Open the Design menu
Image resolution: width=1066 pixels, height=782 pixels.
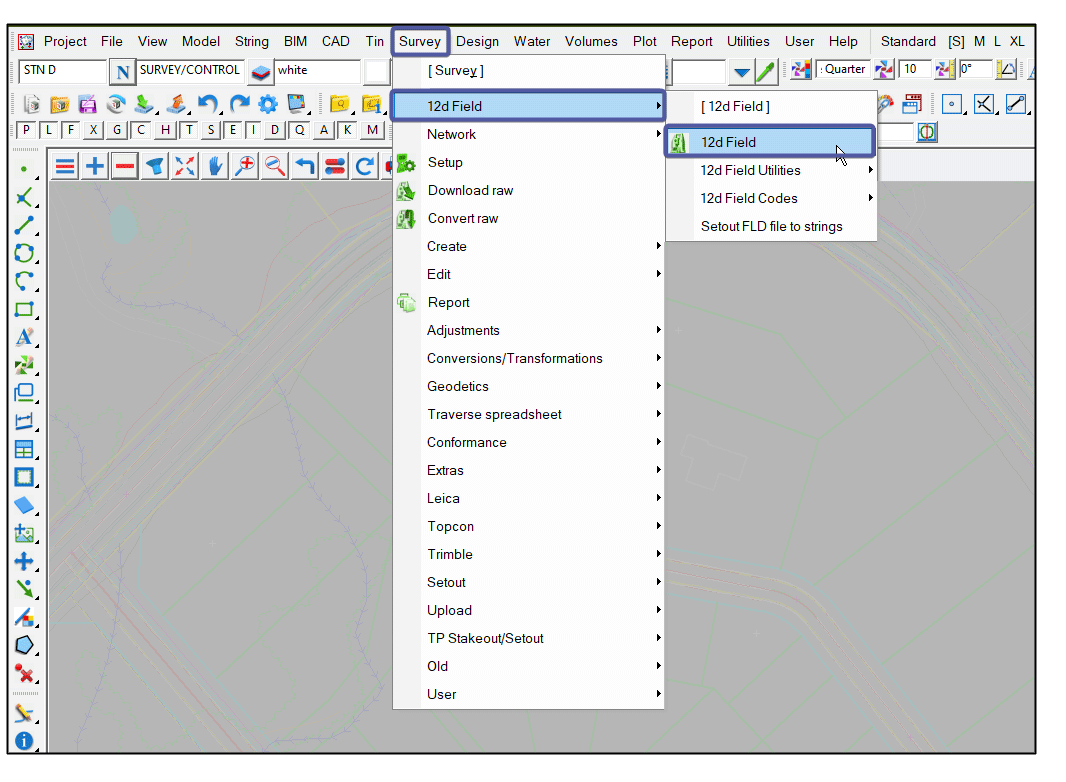pyautogui.click(x=477, y=41)
